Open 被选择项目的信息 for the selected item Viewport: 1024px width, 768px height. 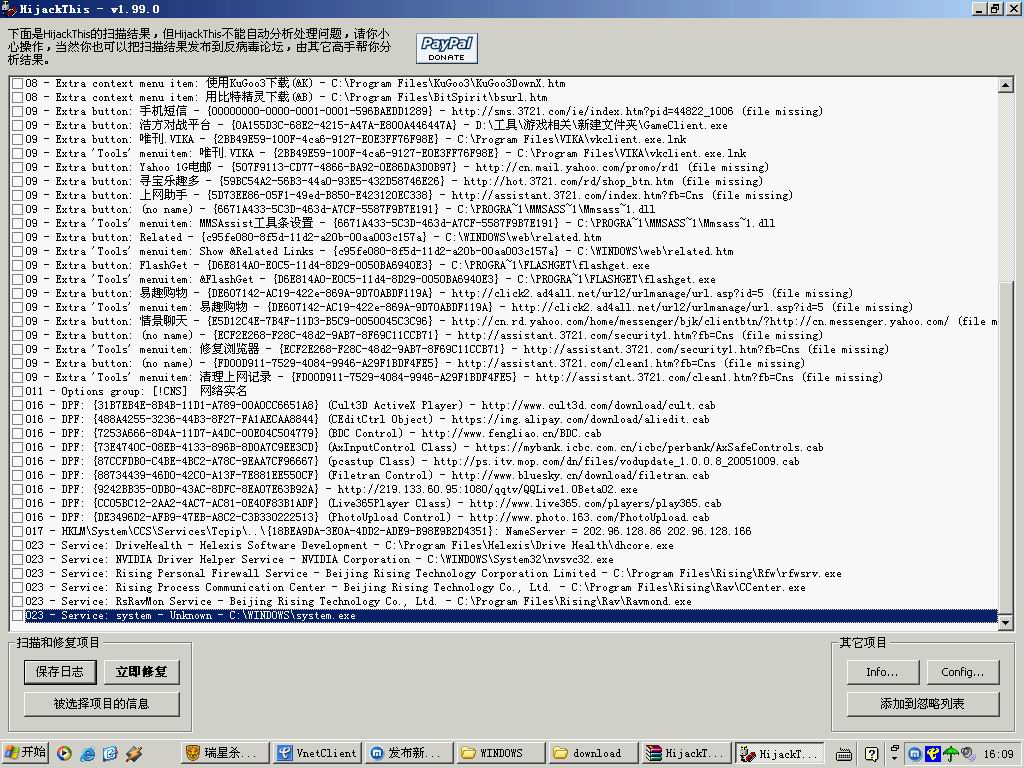(x=101, y=704)
